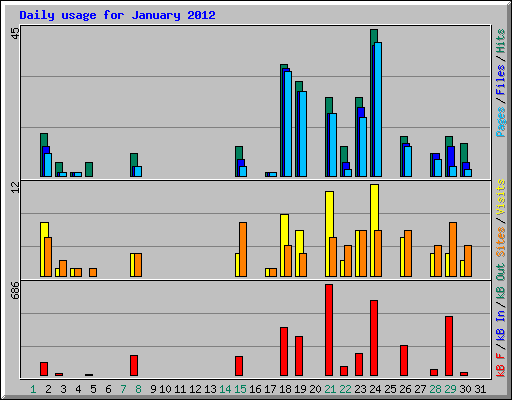Click the top-chart axis value 45
Image resolution: width=512 pixels, height=400 pixels.
point(15,33)
